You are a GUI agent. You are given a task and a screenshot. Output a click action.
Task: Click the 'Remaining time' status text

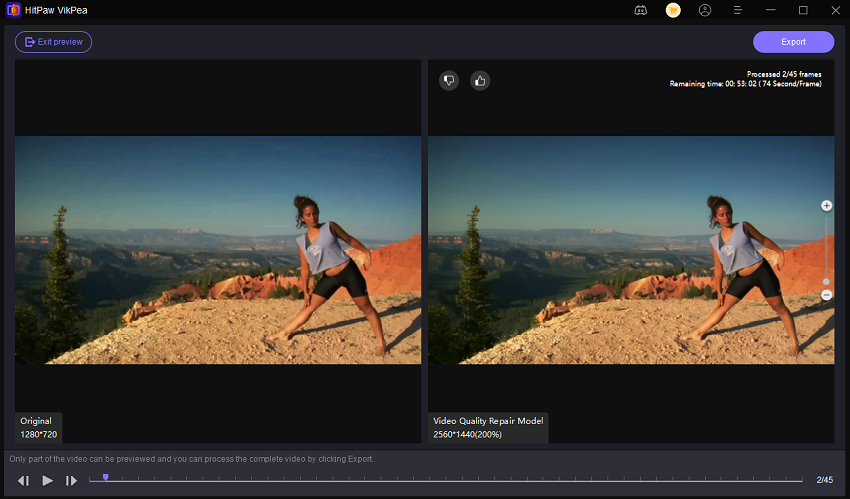745,84
